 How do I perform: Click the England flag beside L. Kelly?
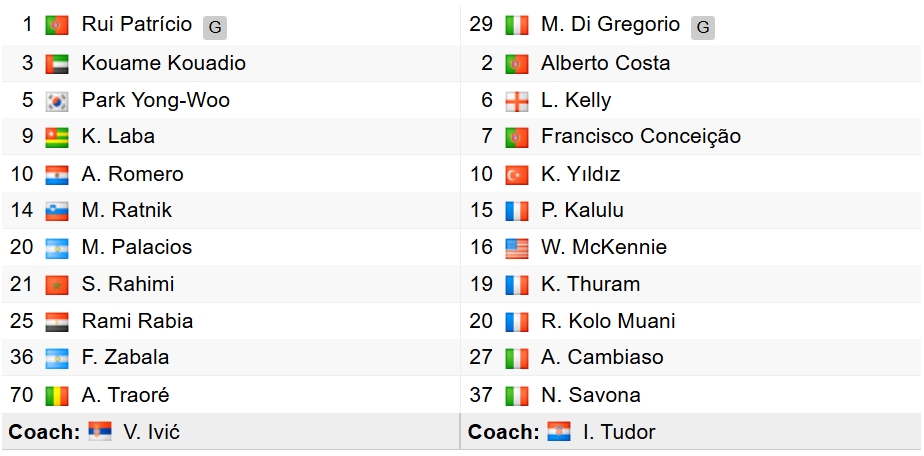(517, 101)
